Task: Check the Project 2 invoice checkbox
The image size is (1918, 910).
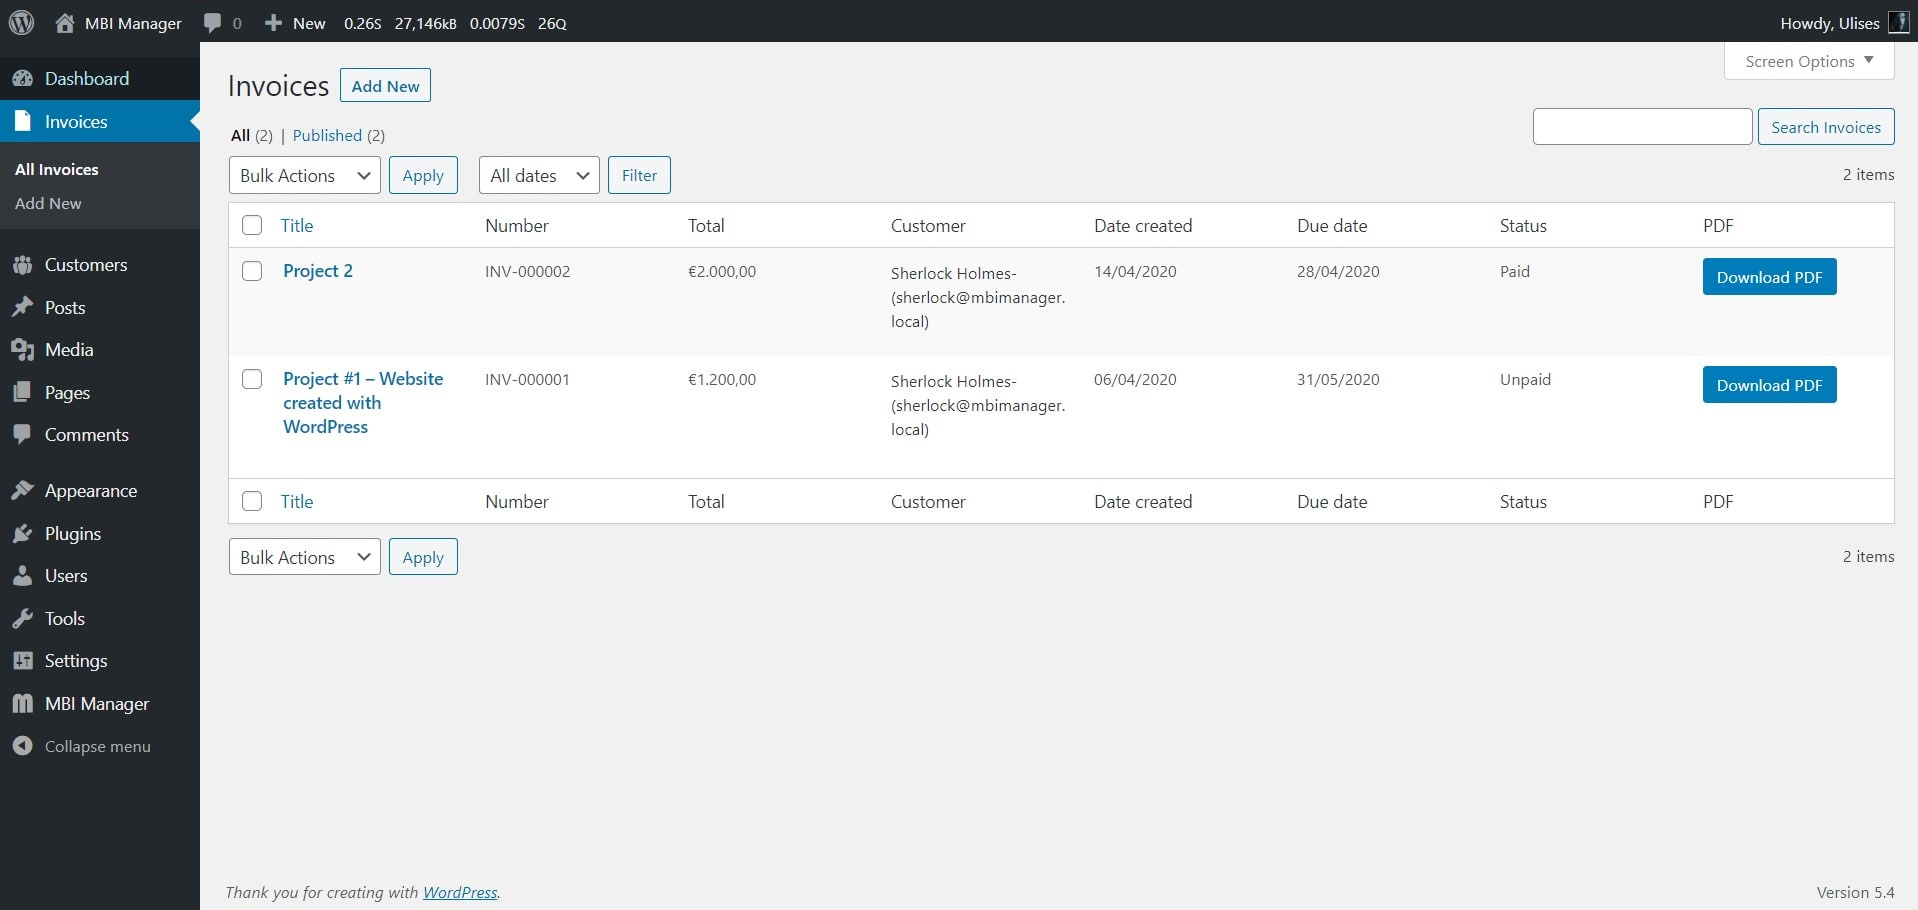Action: point(252,271)
